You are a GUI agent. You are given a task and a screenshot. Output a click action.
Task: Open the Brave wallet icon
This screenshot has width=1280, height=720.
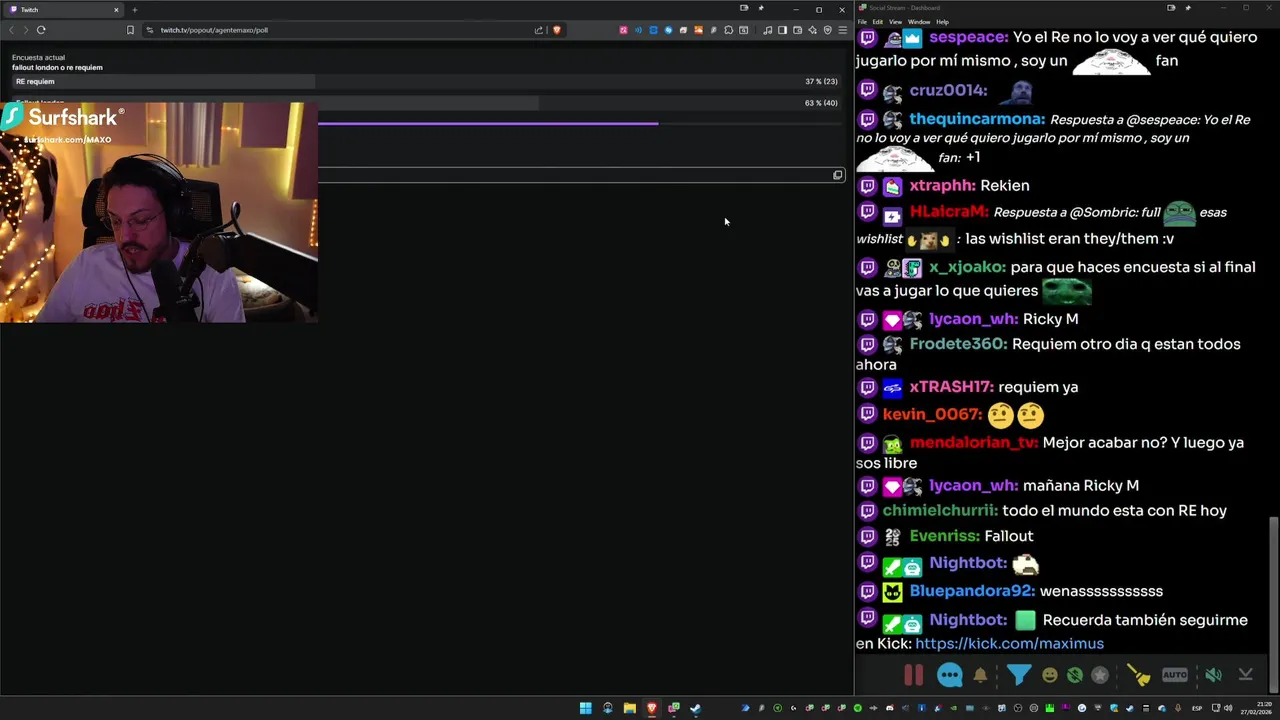(798, 30)
